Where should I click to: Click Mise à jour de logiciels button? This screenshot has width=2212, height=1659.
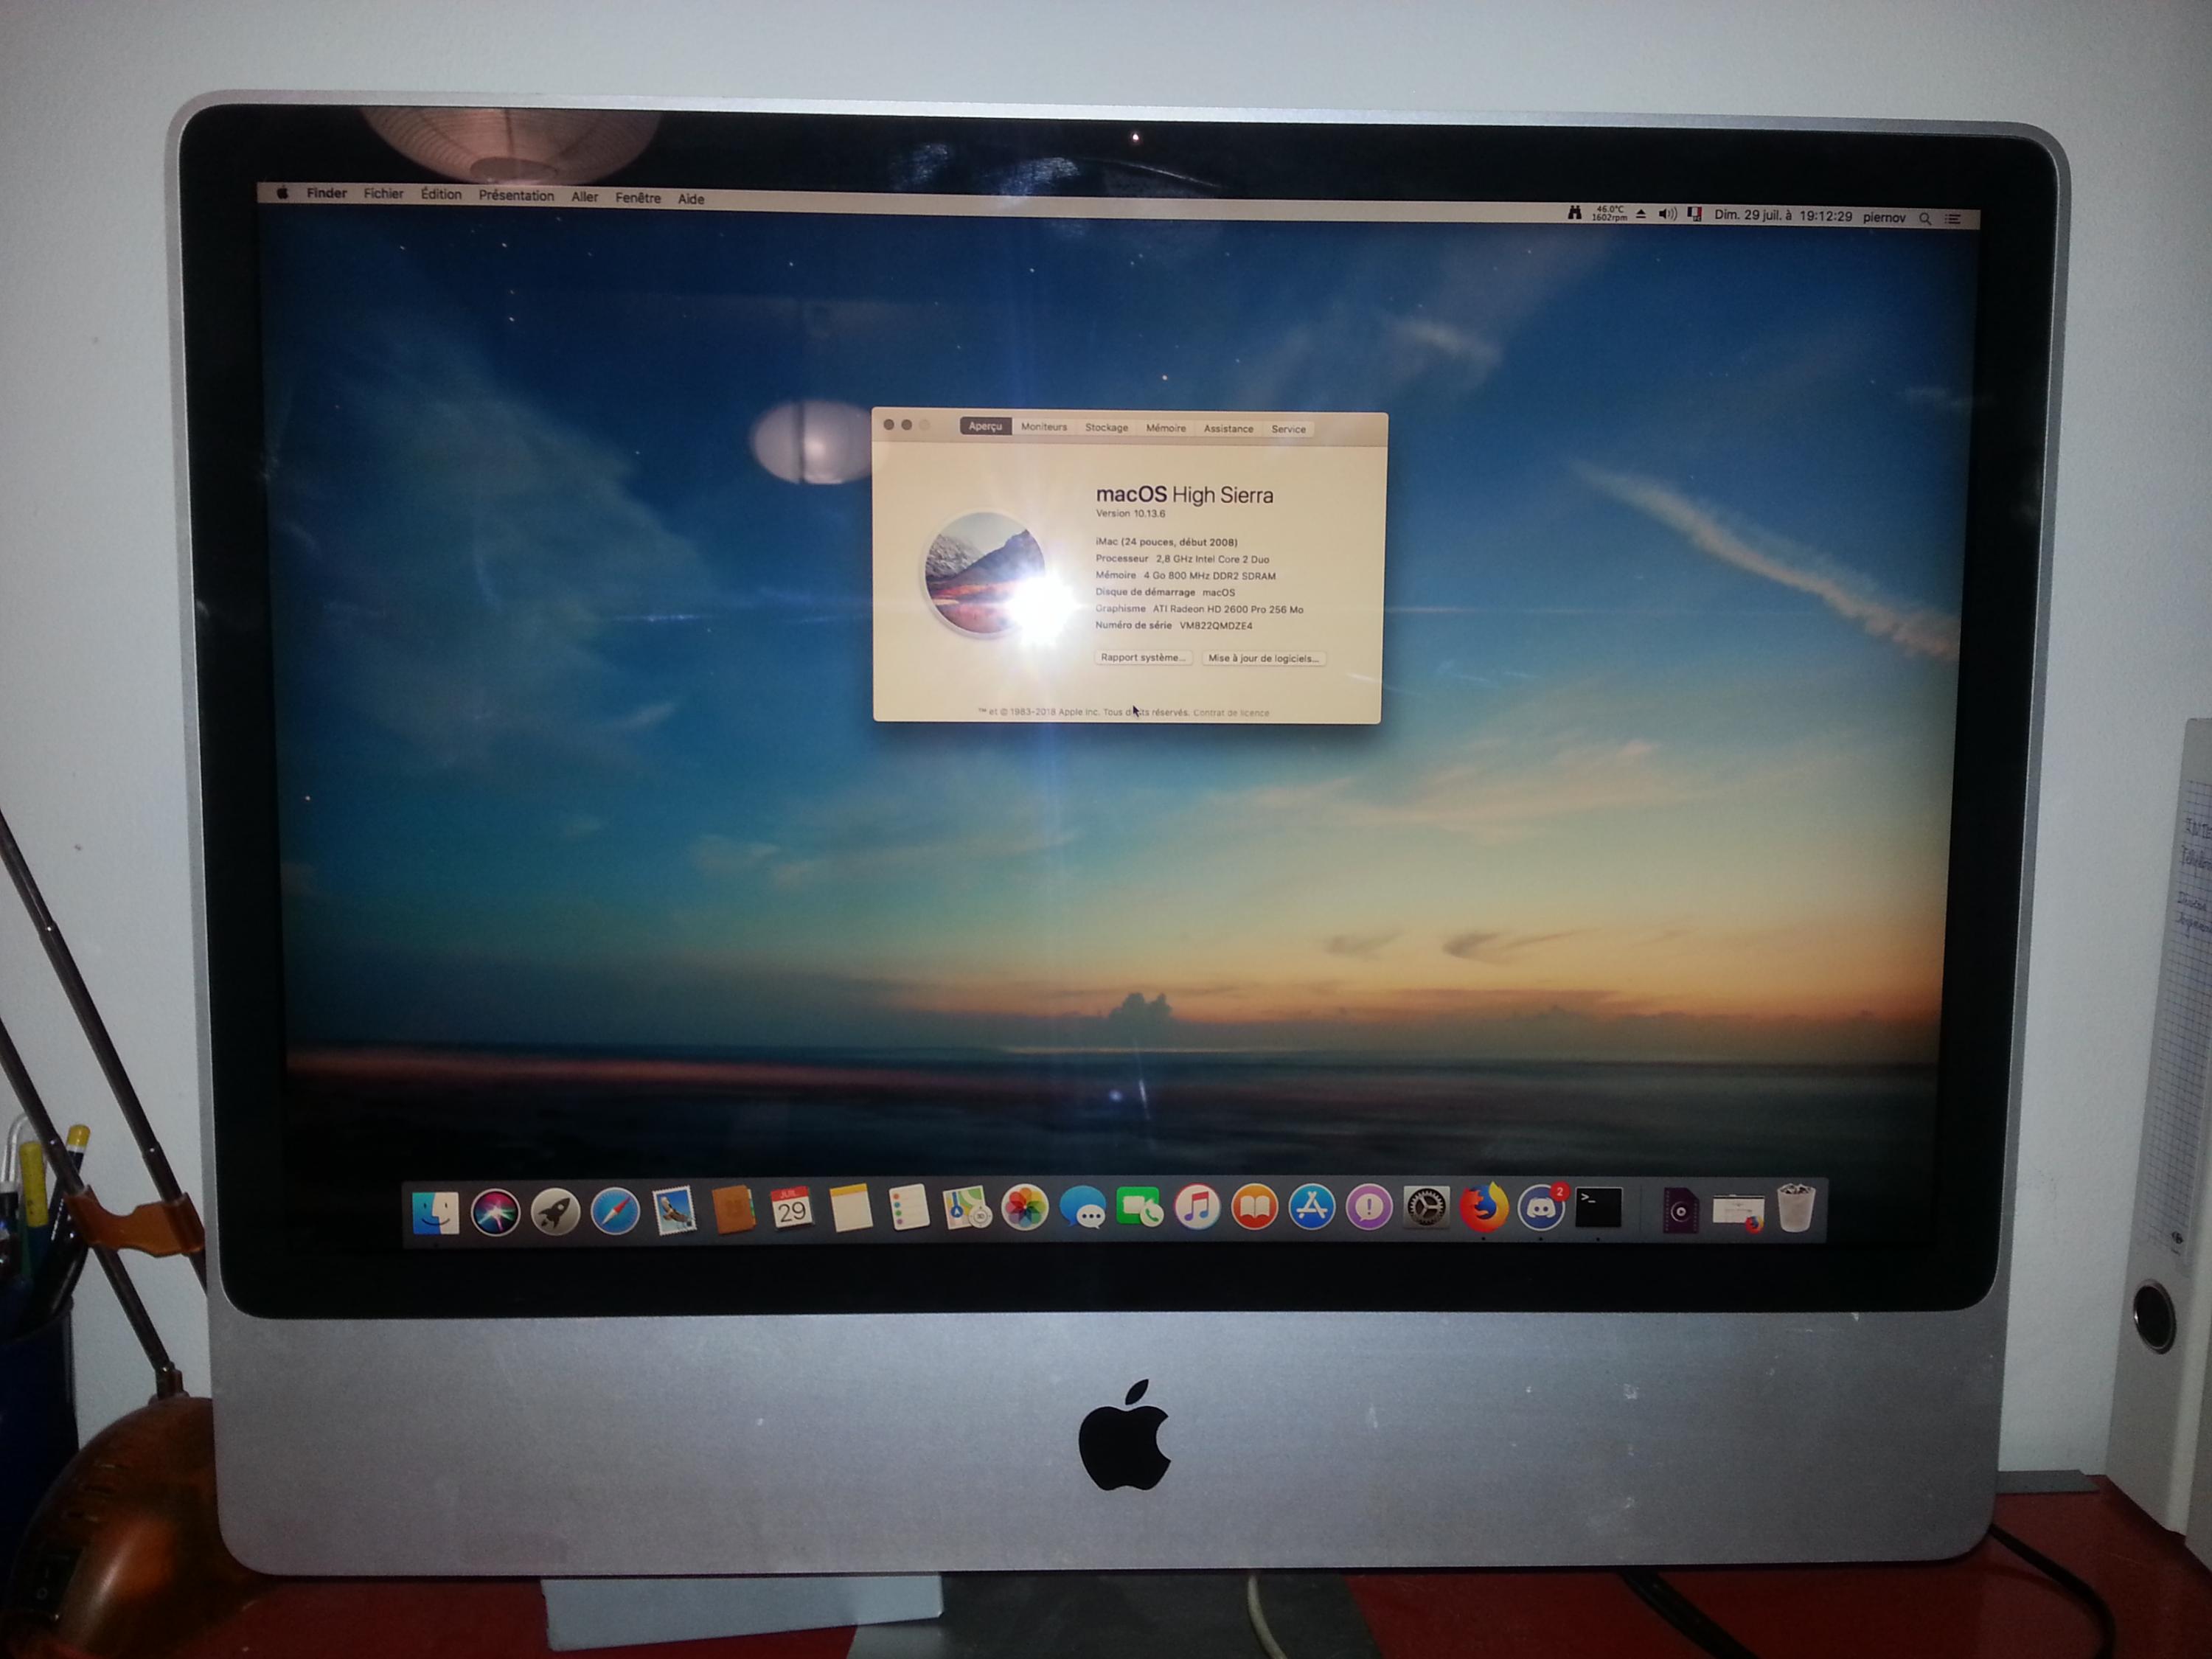[x=1263, y=658]
